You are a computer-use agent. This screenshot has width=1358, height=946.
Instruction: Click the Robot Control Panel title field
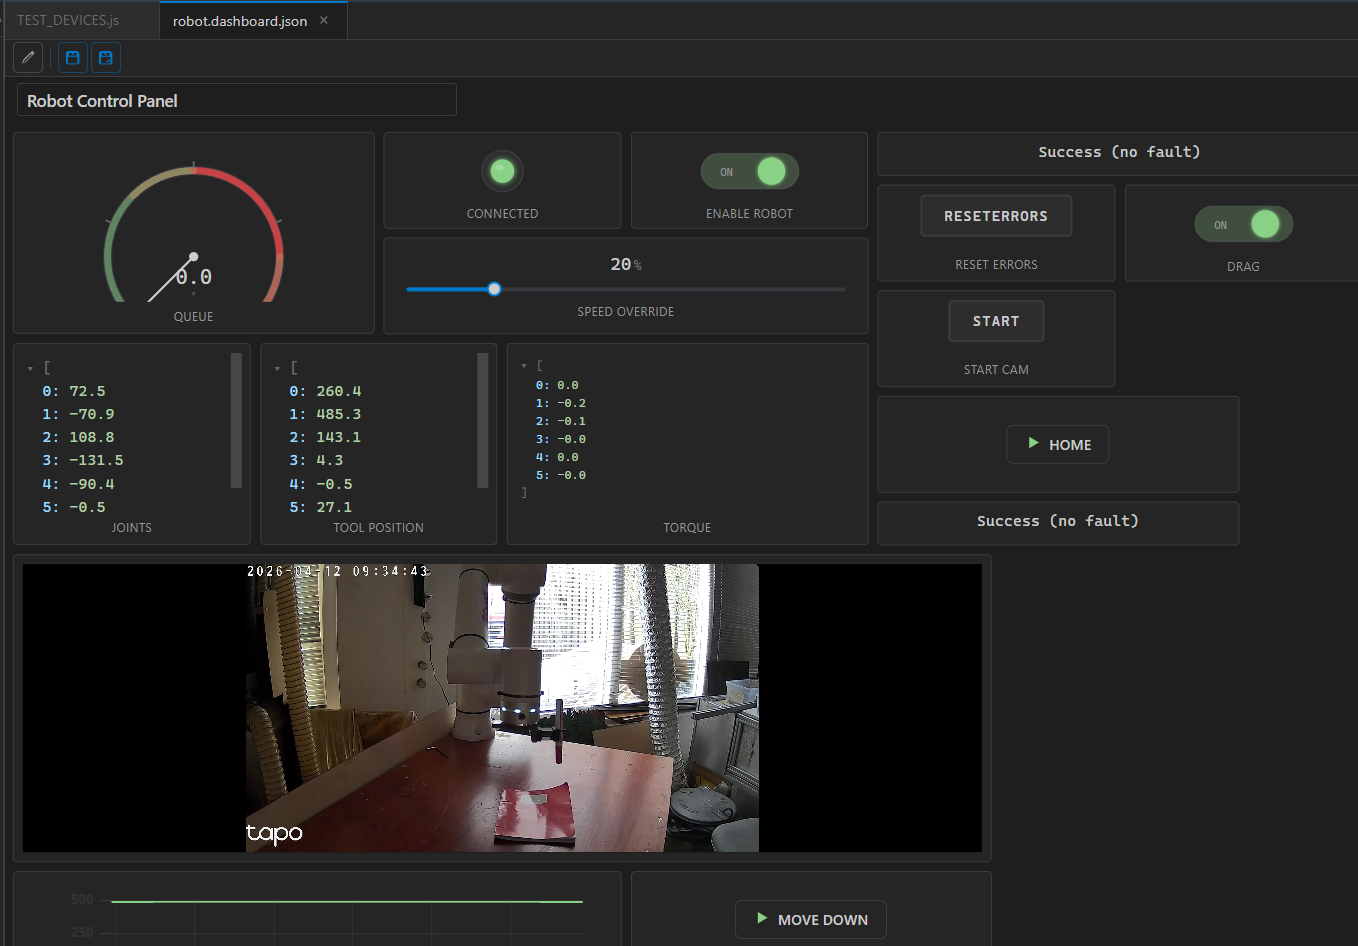coord(235,100)
